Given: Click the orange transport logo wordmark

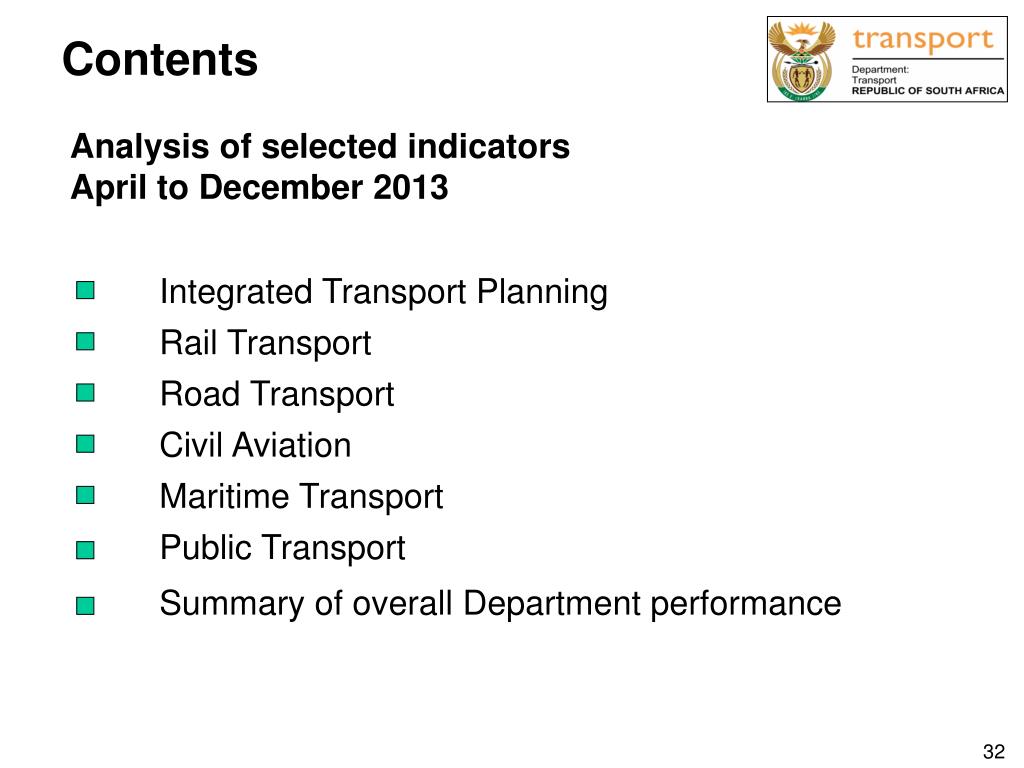Looking at the screenshot, I should click(x=923, y=40).
